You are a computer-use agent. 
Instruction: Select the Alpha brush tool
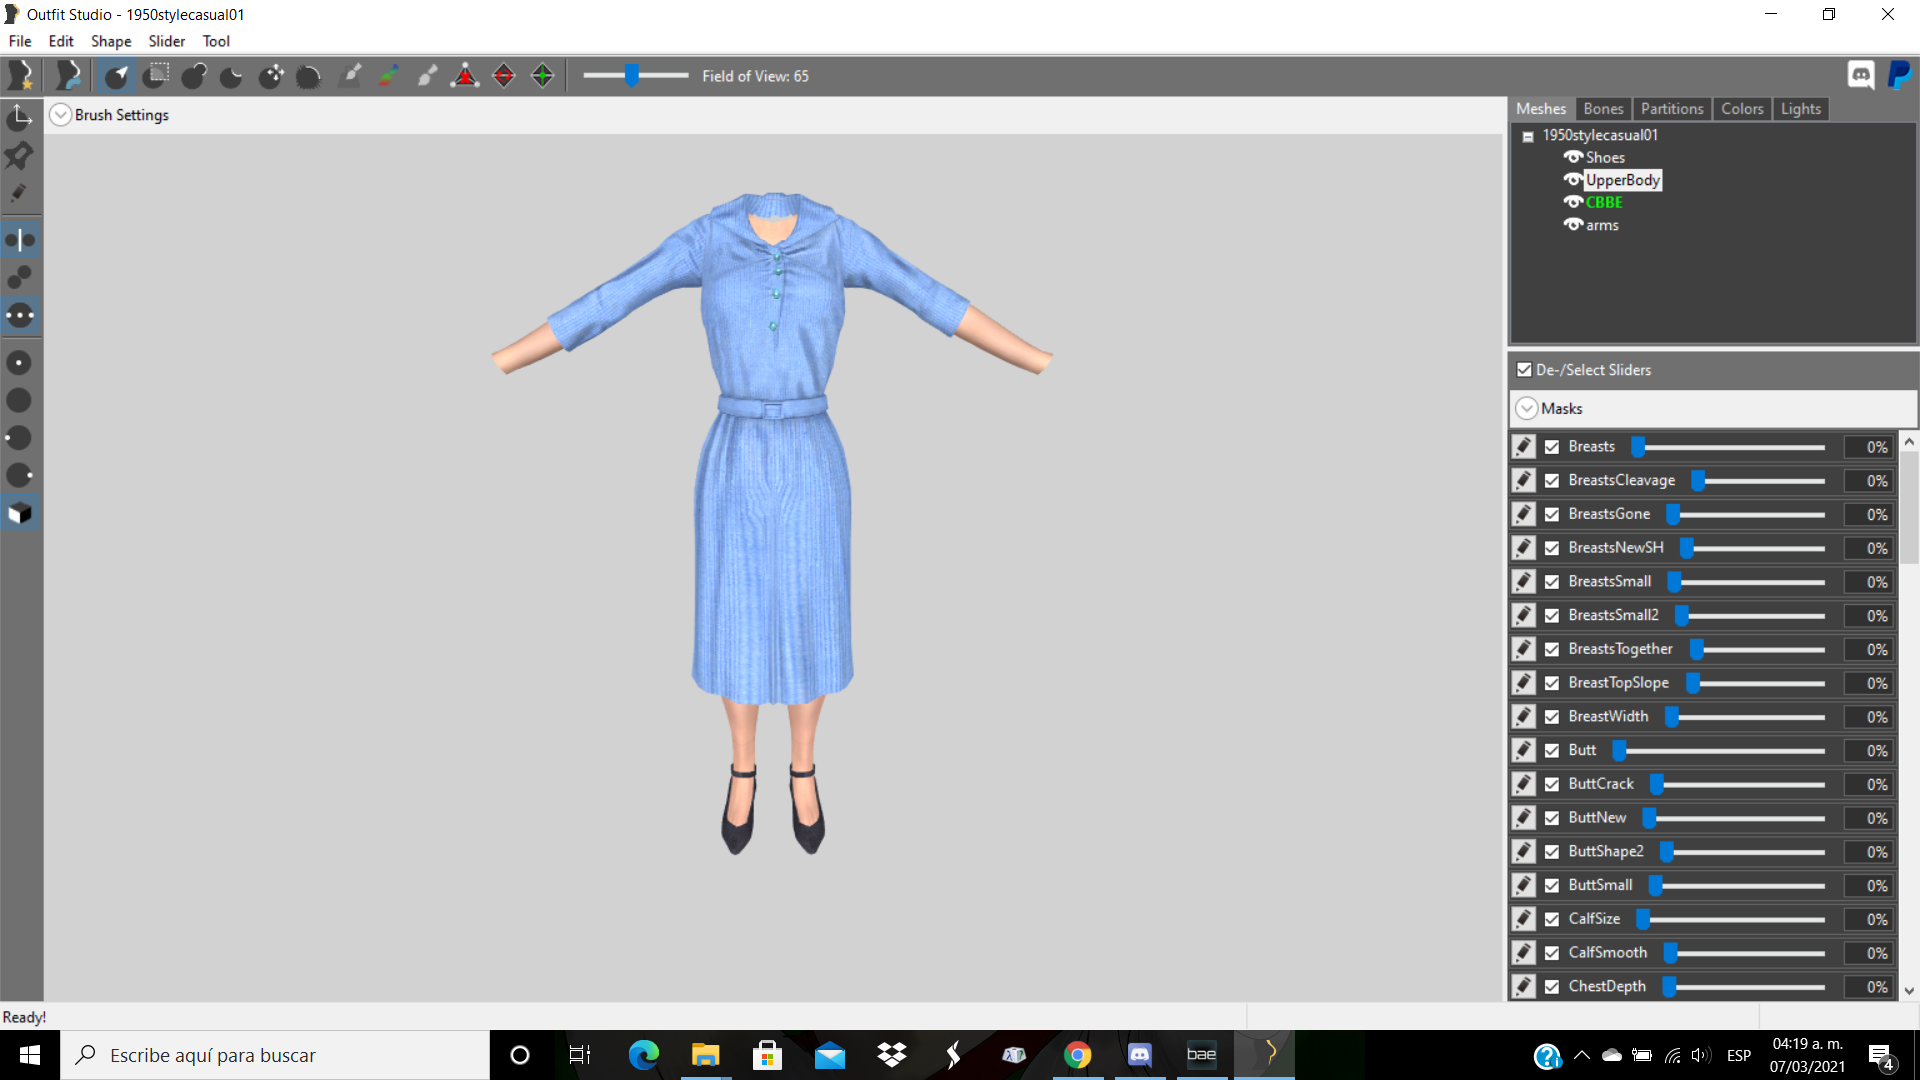click(427, 76)
